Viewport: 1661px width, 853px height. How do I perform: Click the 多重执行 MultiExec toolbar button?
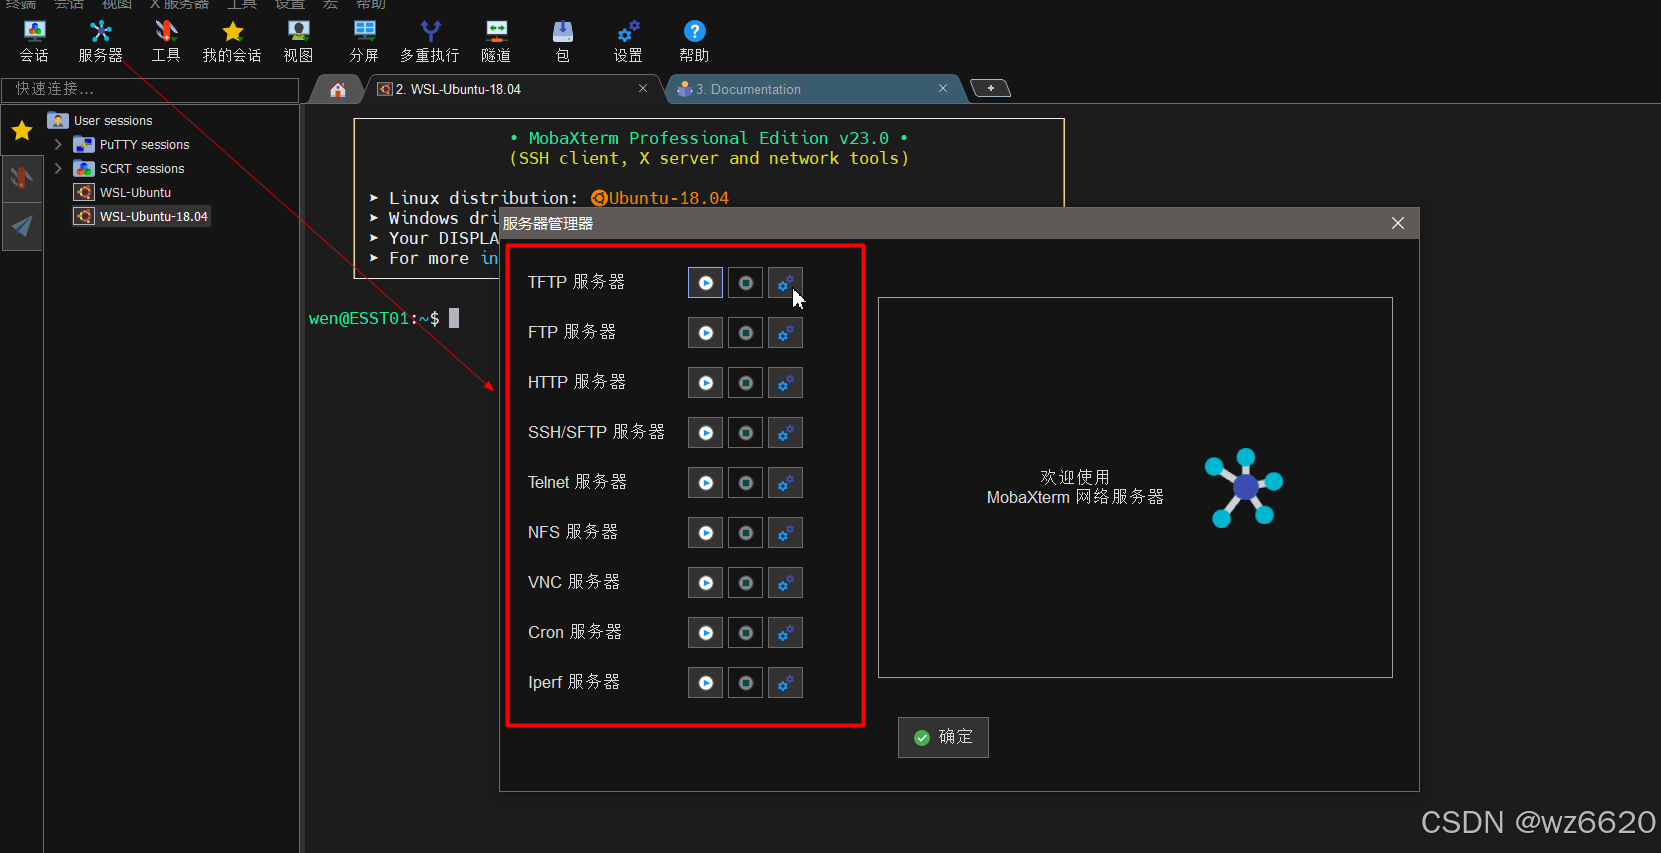click(430, 42)
